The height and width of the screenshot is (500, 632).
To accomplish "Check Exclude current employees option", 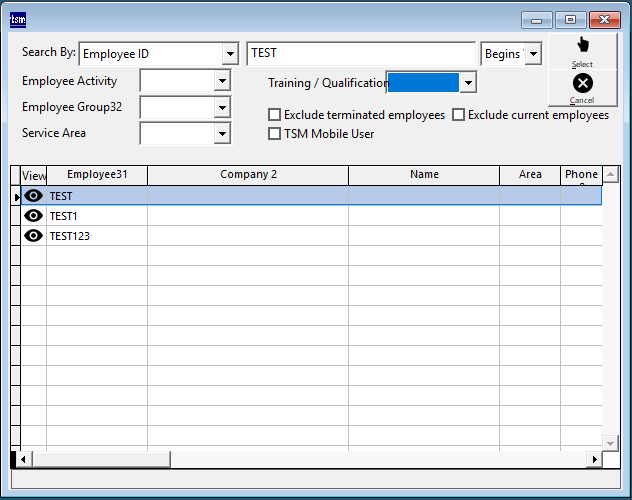I will tap(459, 115).
